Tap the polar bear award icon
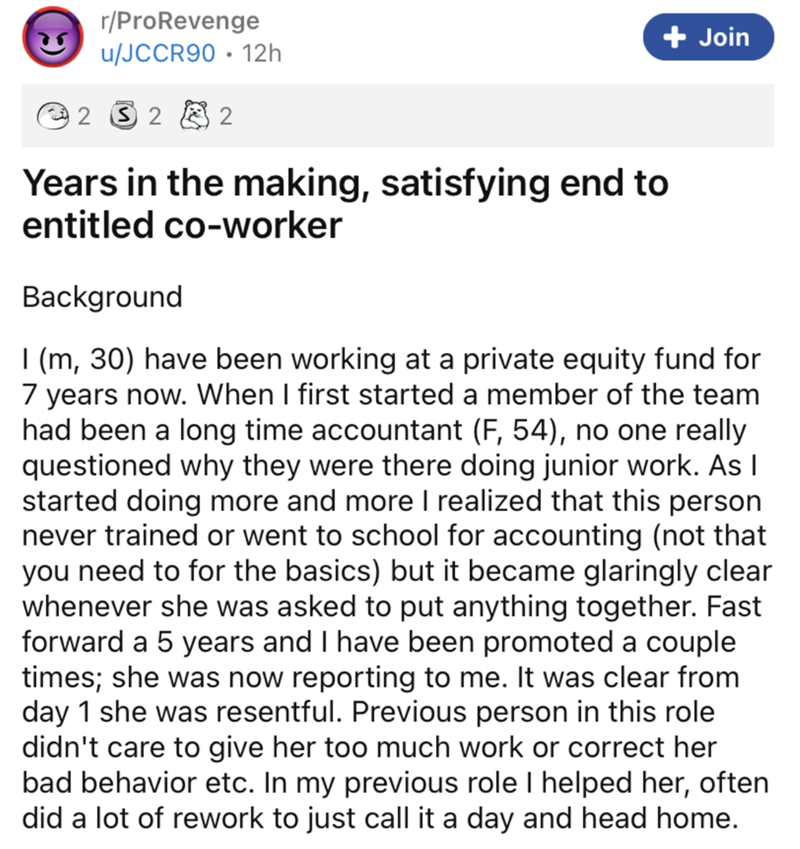The width and height of the screenshot is (800, 849). tap(194, 115)
